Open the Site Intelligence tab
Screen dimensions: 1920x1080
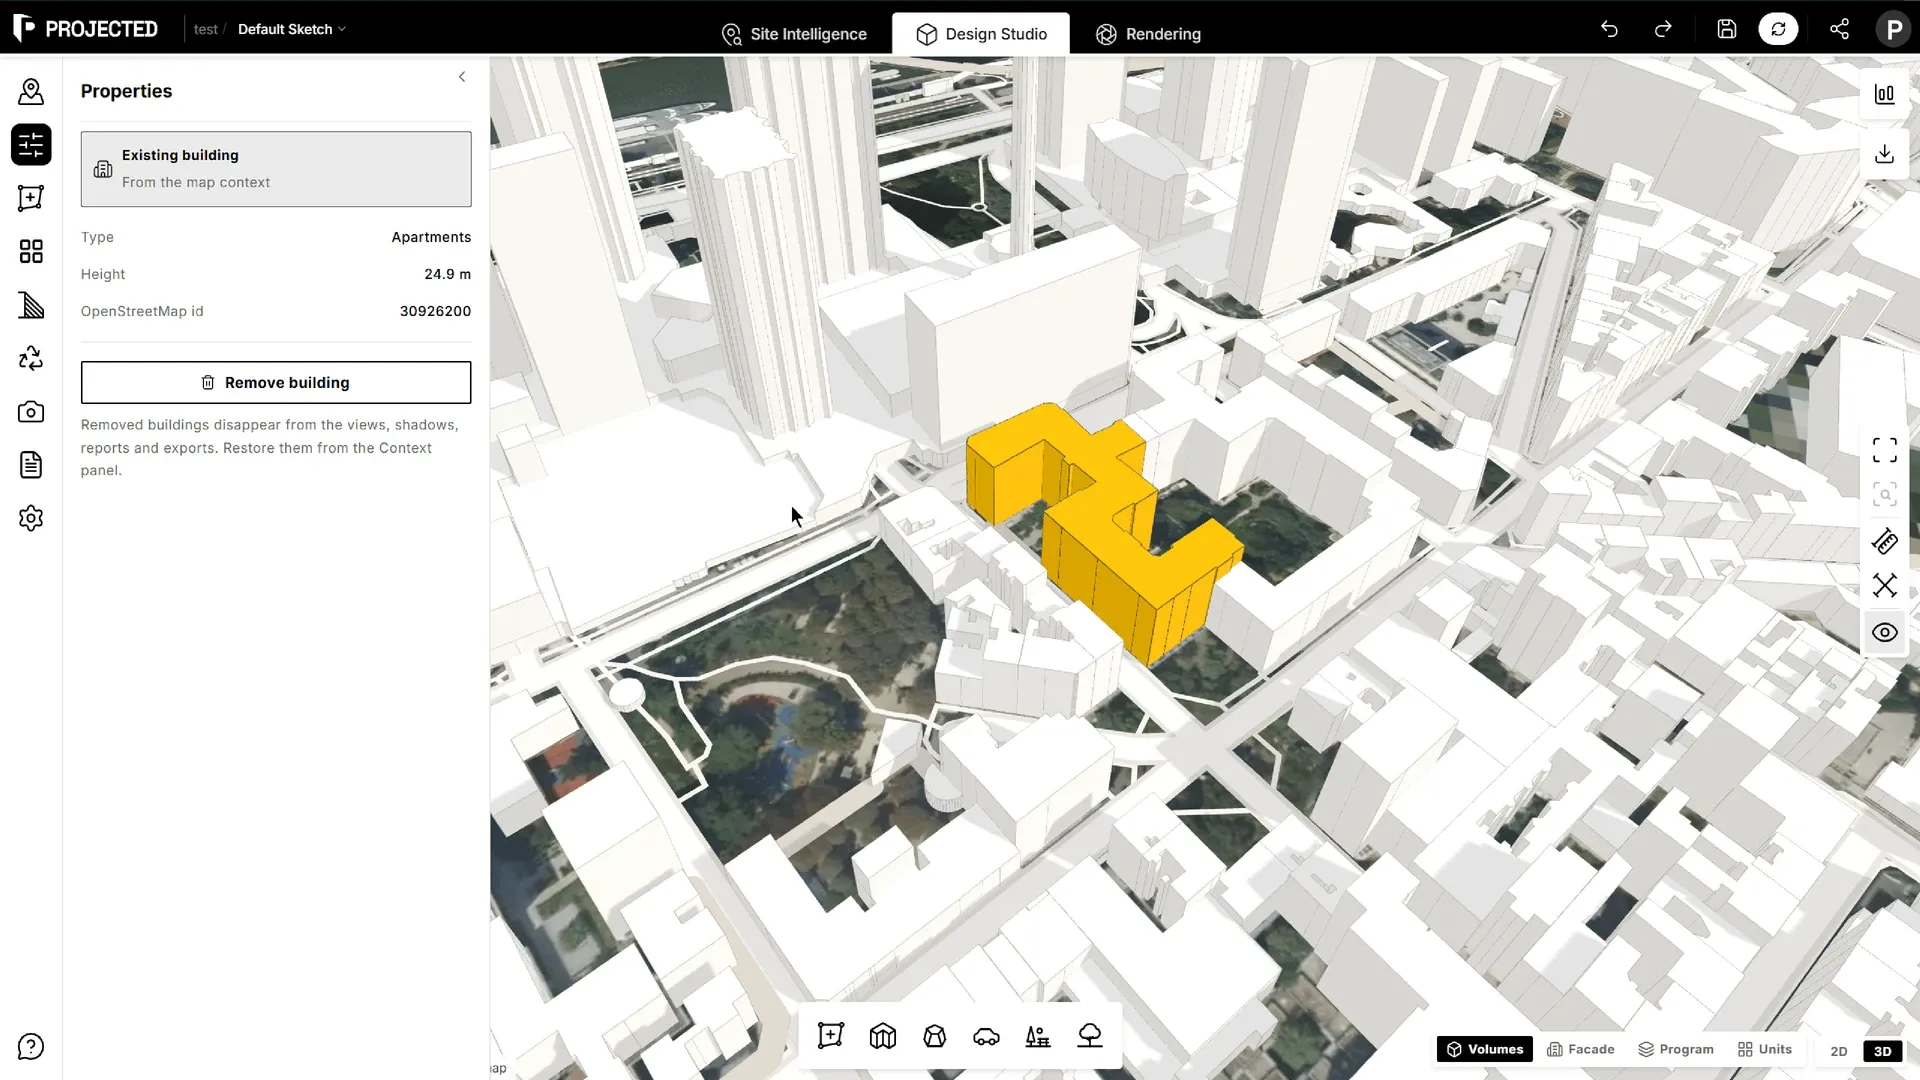click(795, 34)
